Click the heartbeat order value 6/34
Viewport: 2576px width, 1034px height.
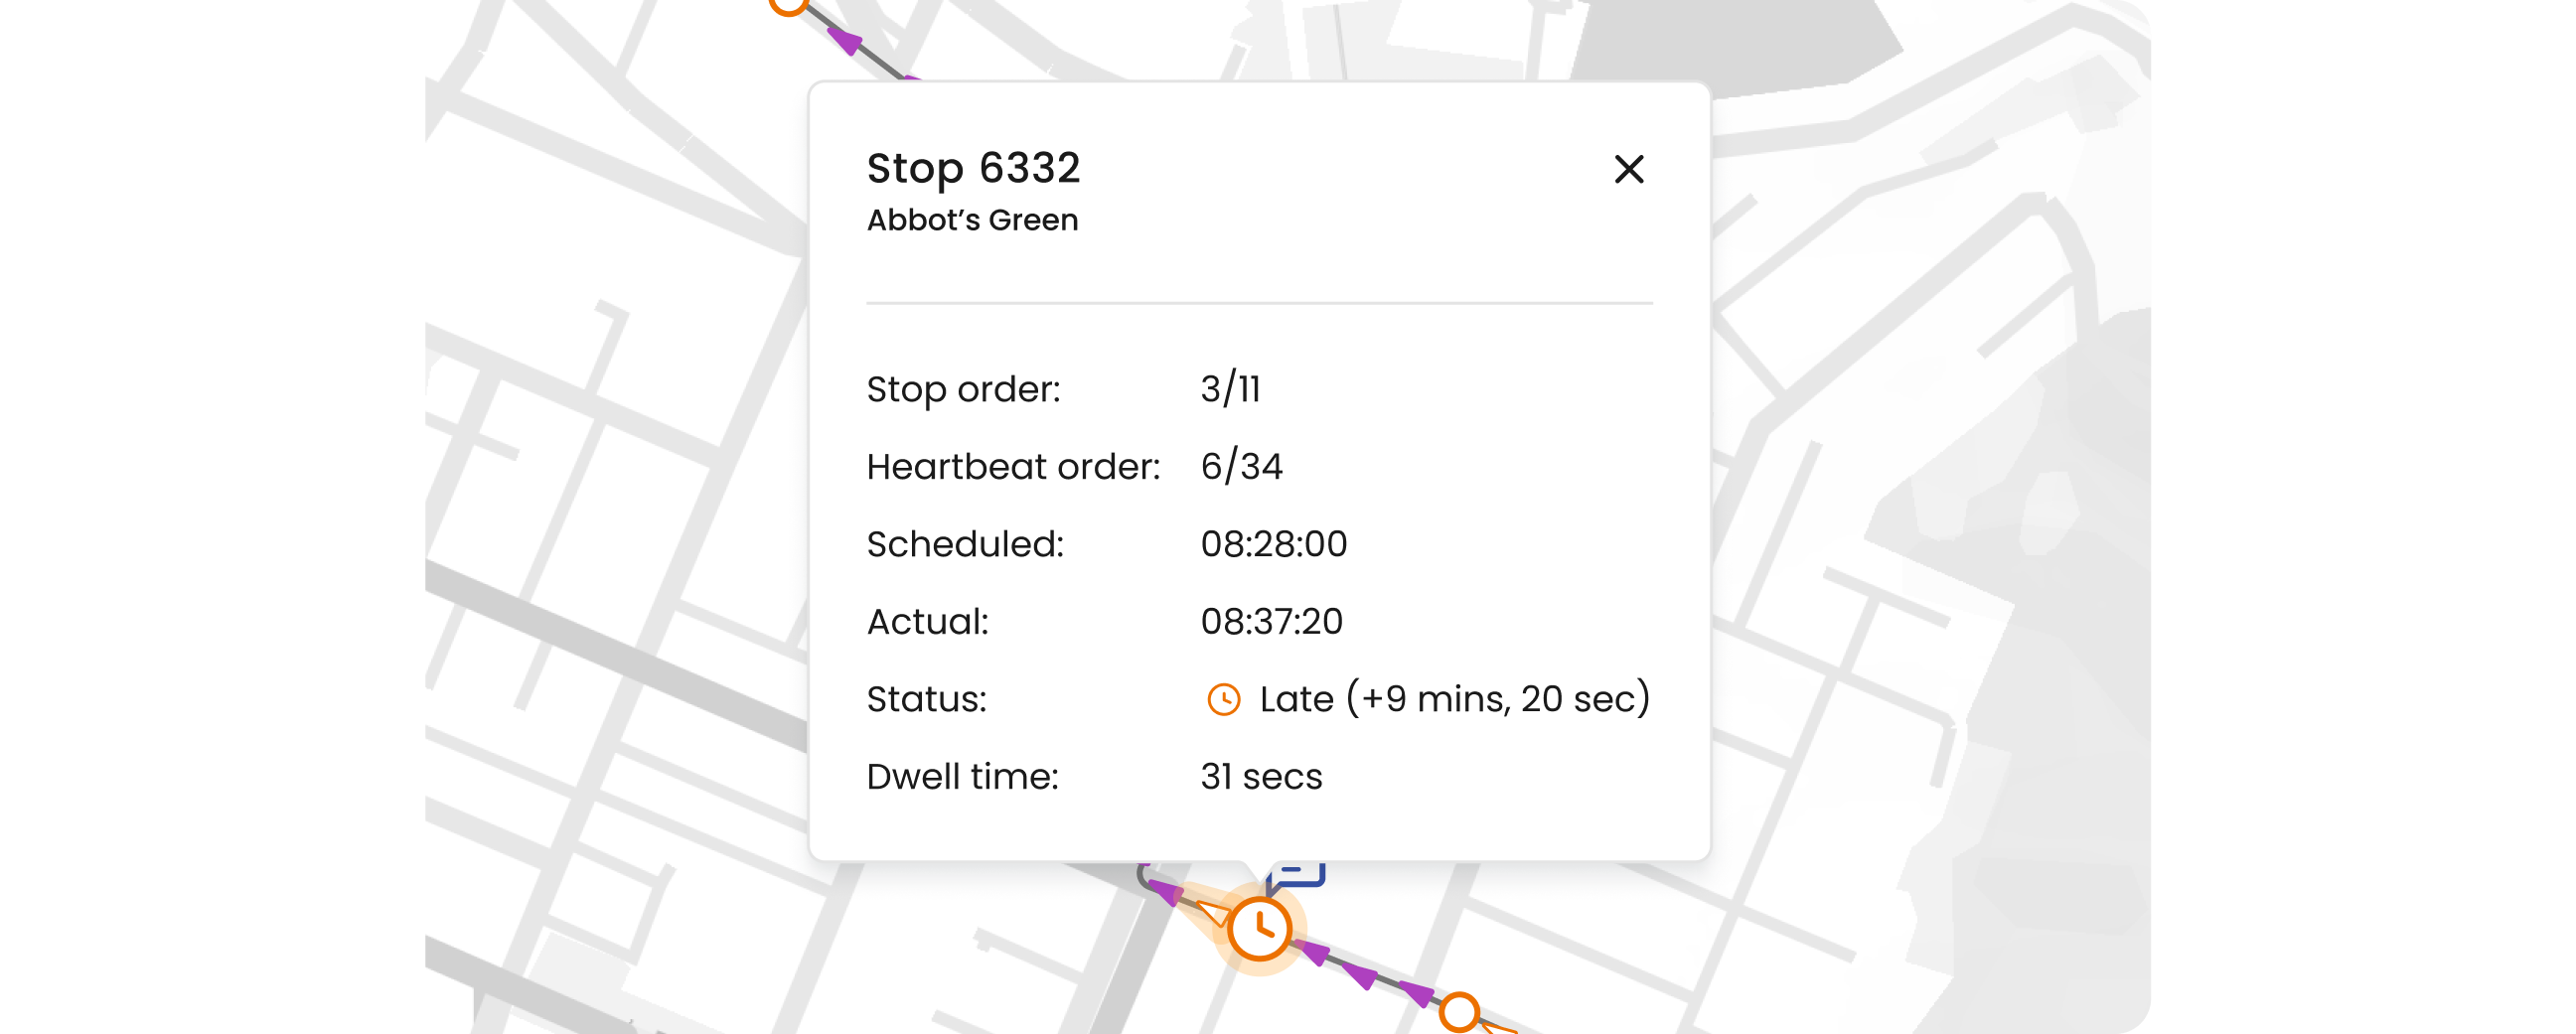point(1241,466)
